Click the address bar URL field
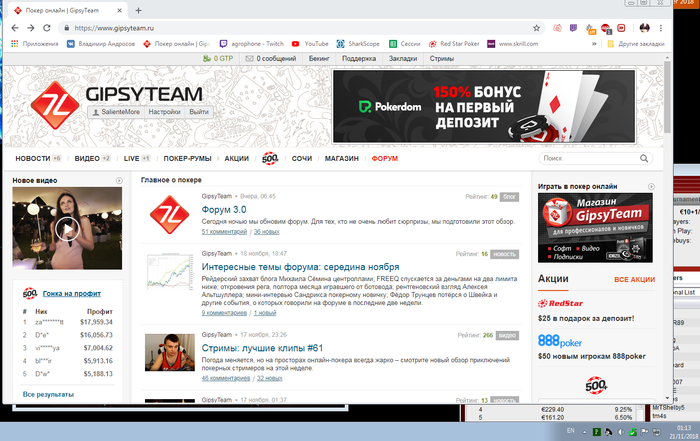The image size is (700, 441). [x=299, y=28]
